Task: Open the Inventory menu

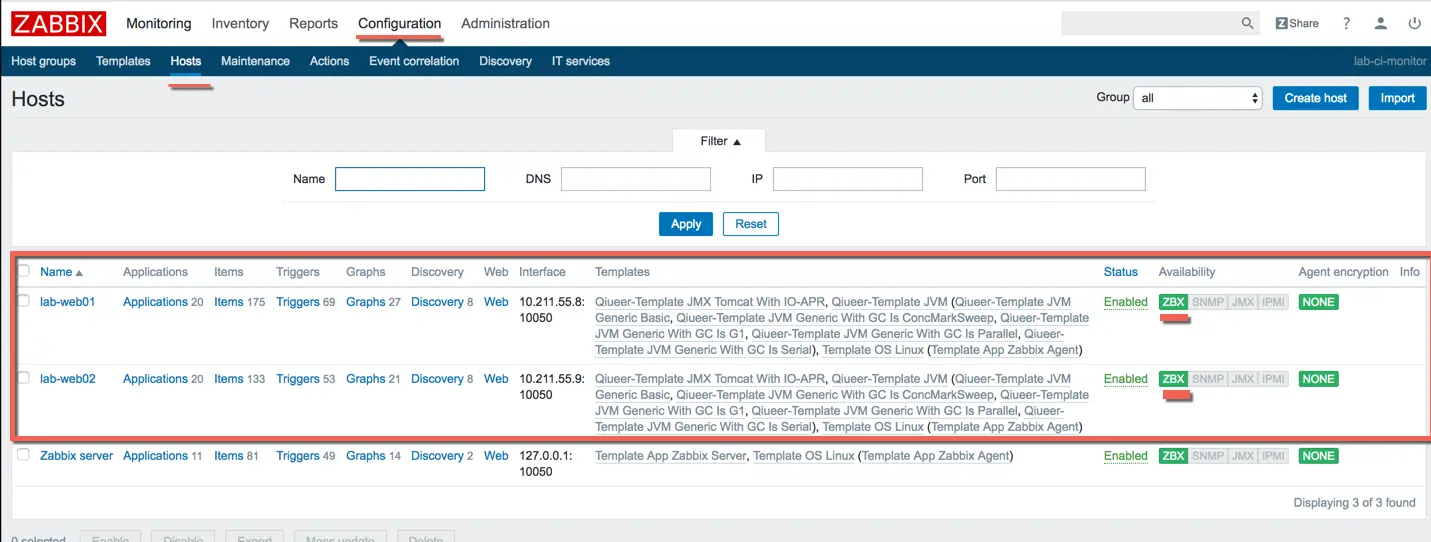Action: [240, 23]
